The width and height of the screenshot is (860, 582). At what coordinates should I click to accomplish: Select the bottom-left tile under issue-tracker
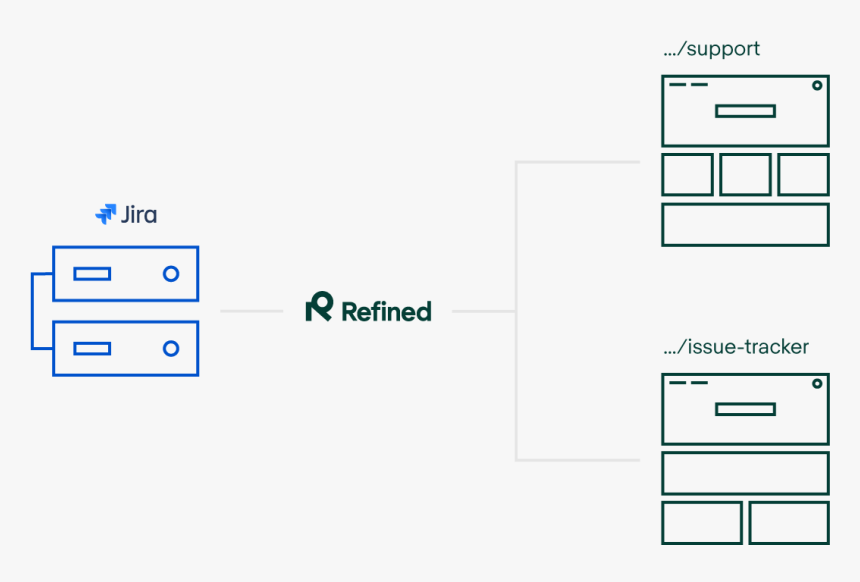(702, 523)
